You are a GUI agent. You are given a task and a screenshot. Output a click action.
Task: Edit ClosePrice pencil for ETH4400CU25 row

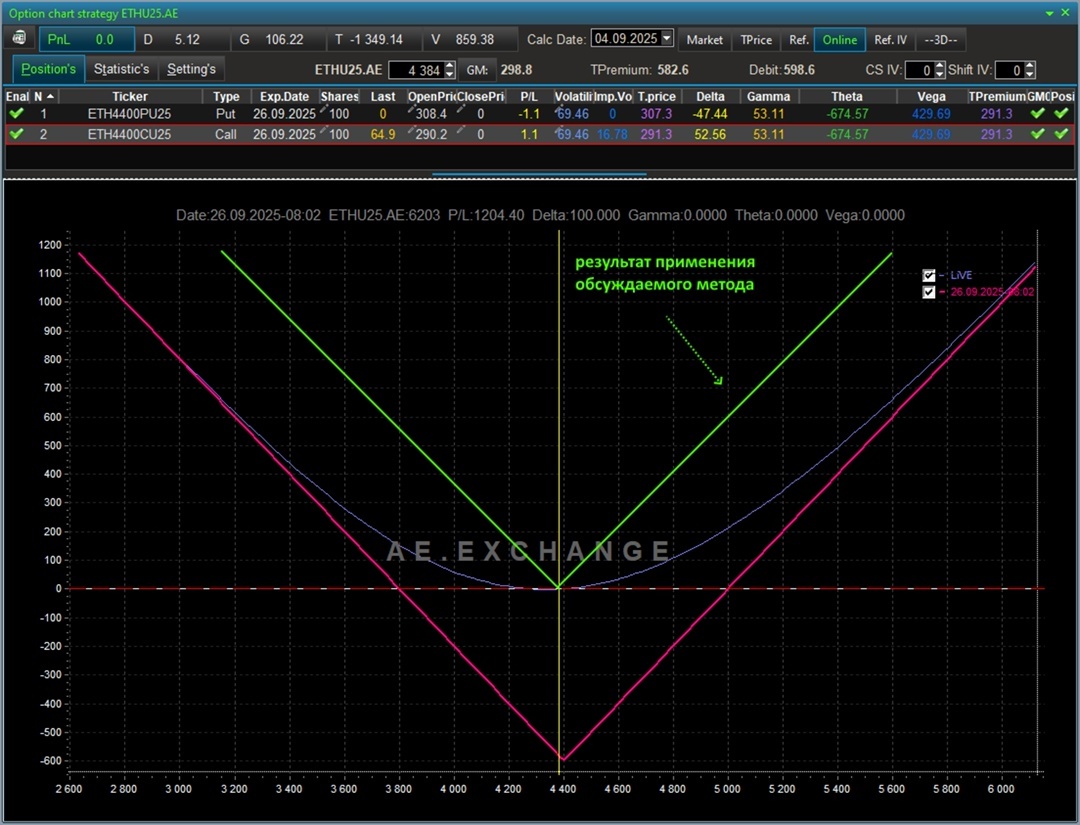(460, 129)
